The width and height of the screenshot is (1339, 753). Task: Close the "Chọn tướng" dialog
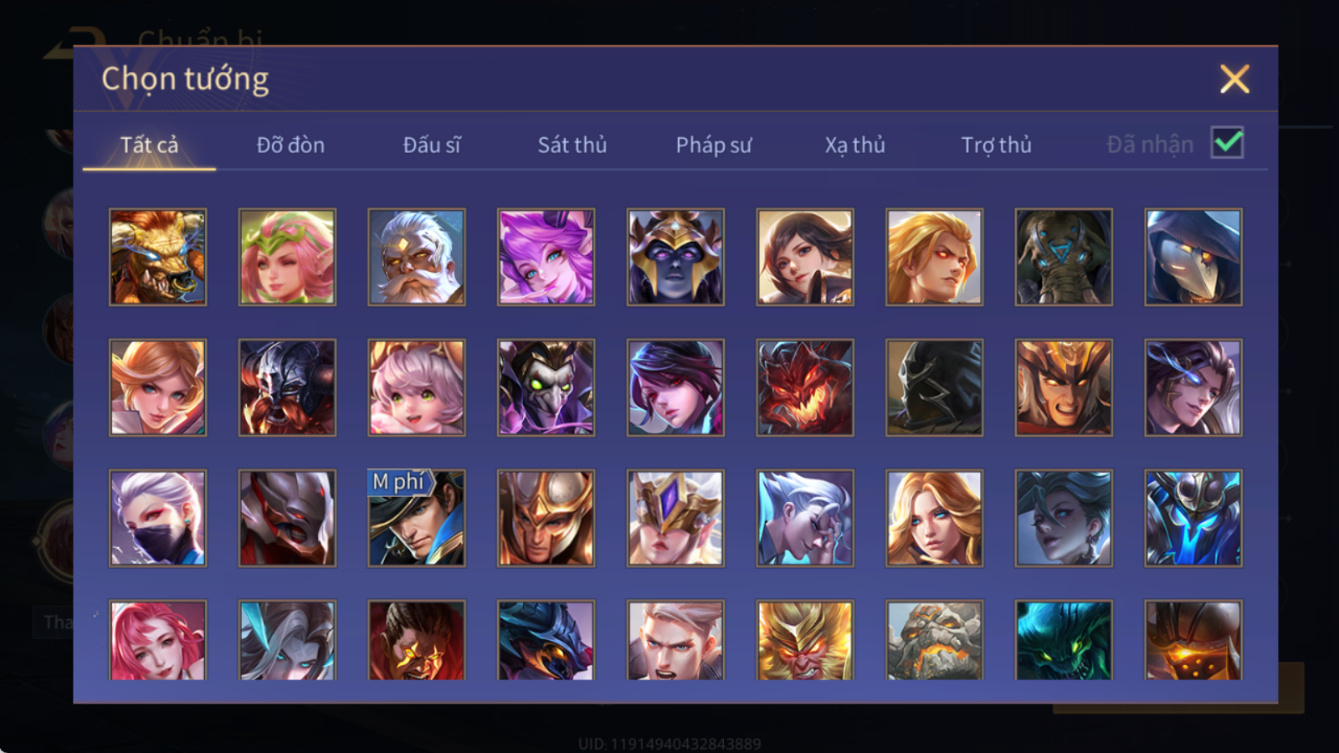click(1234, 79)
